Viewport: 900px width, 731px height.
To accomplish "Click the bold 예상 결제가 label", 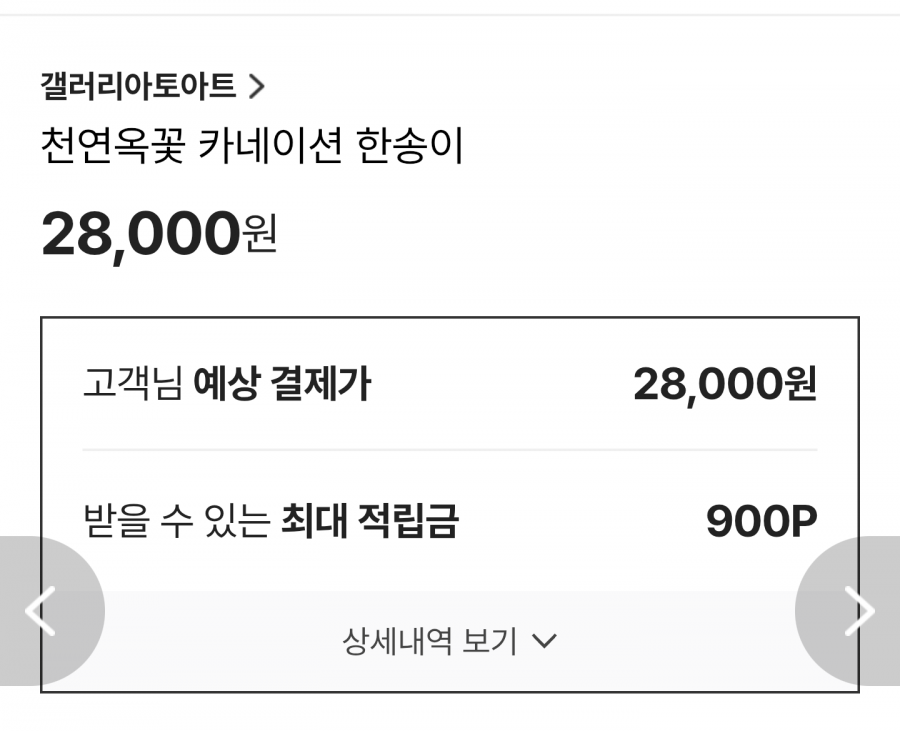I will pyautogui.click(x=282, y=384).
